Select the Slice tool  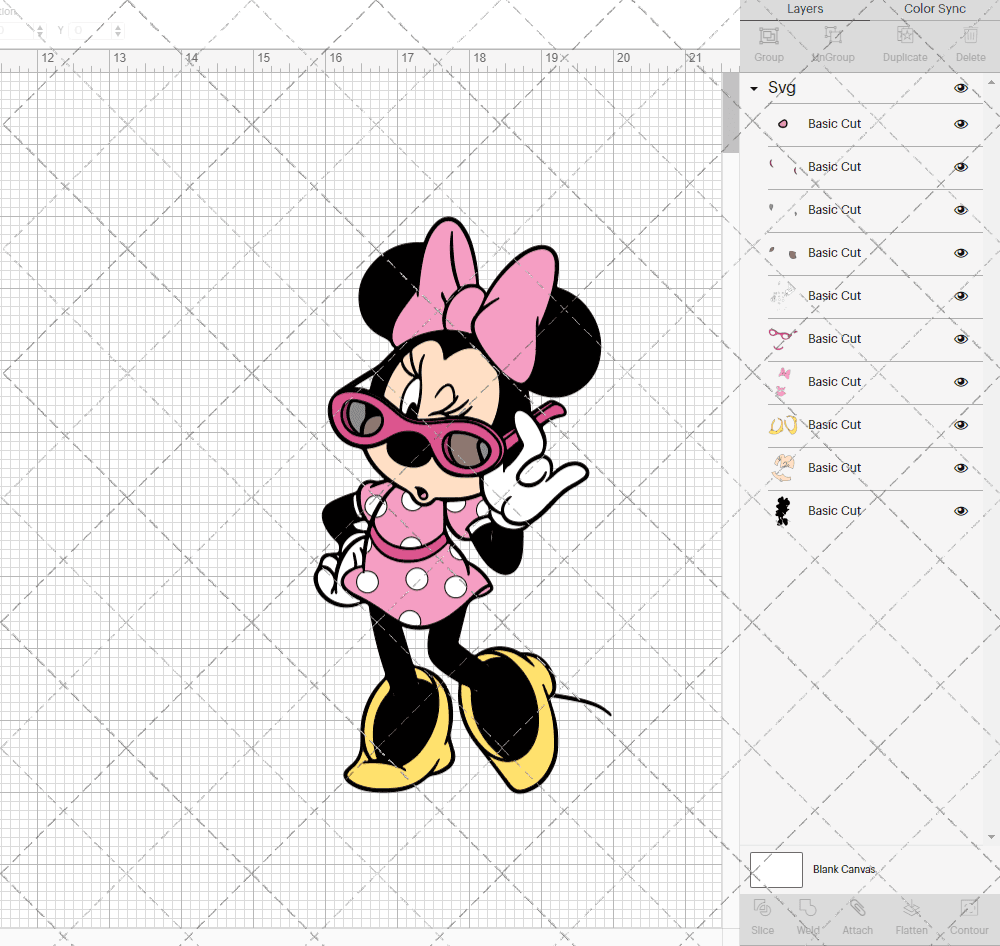[762, 917]
